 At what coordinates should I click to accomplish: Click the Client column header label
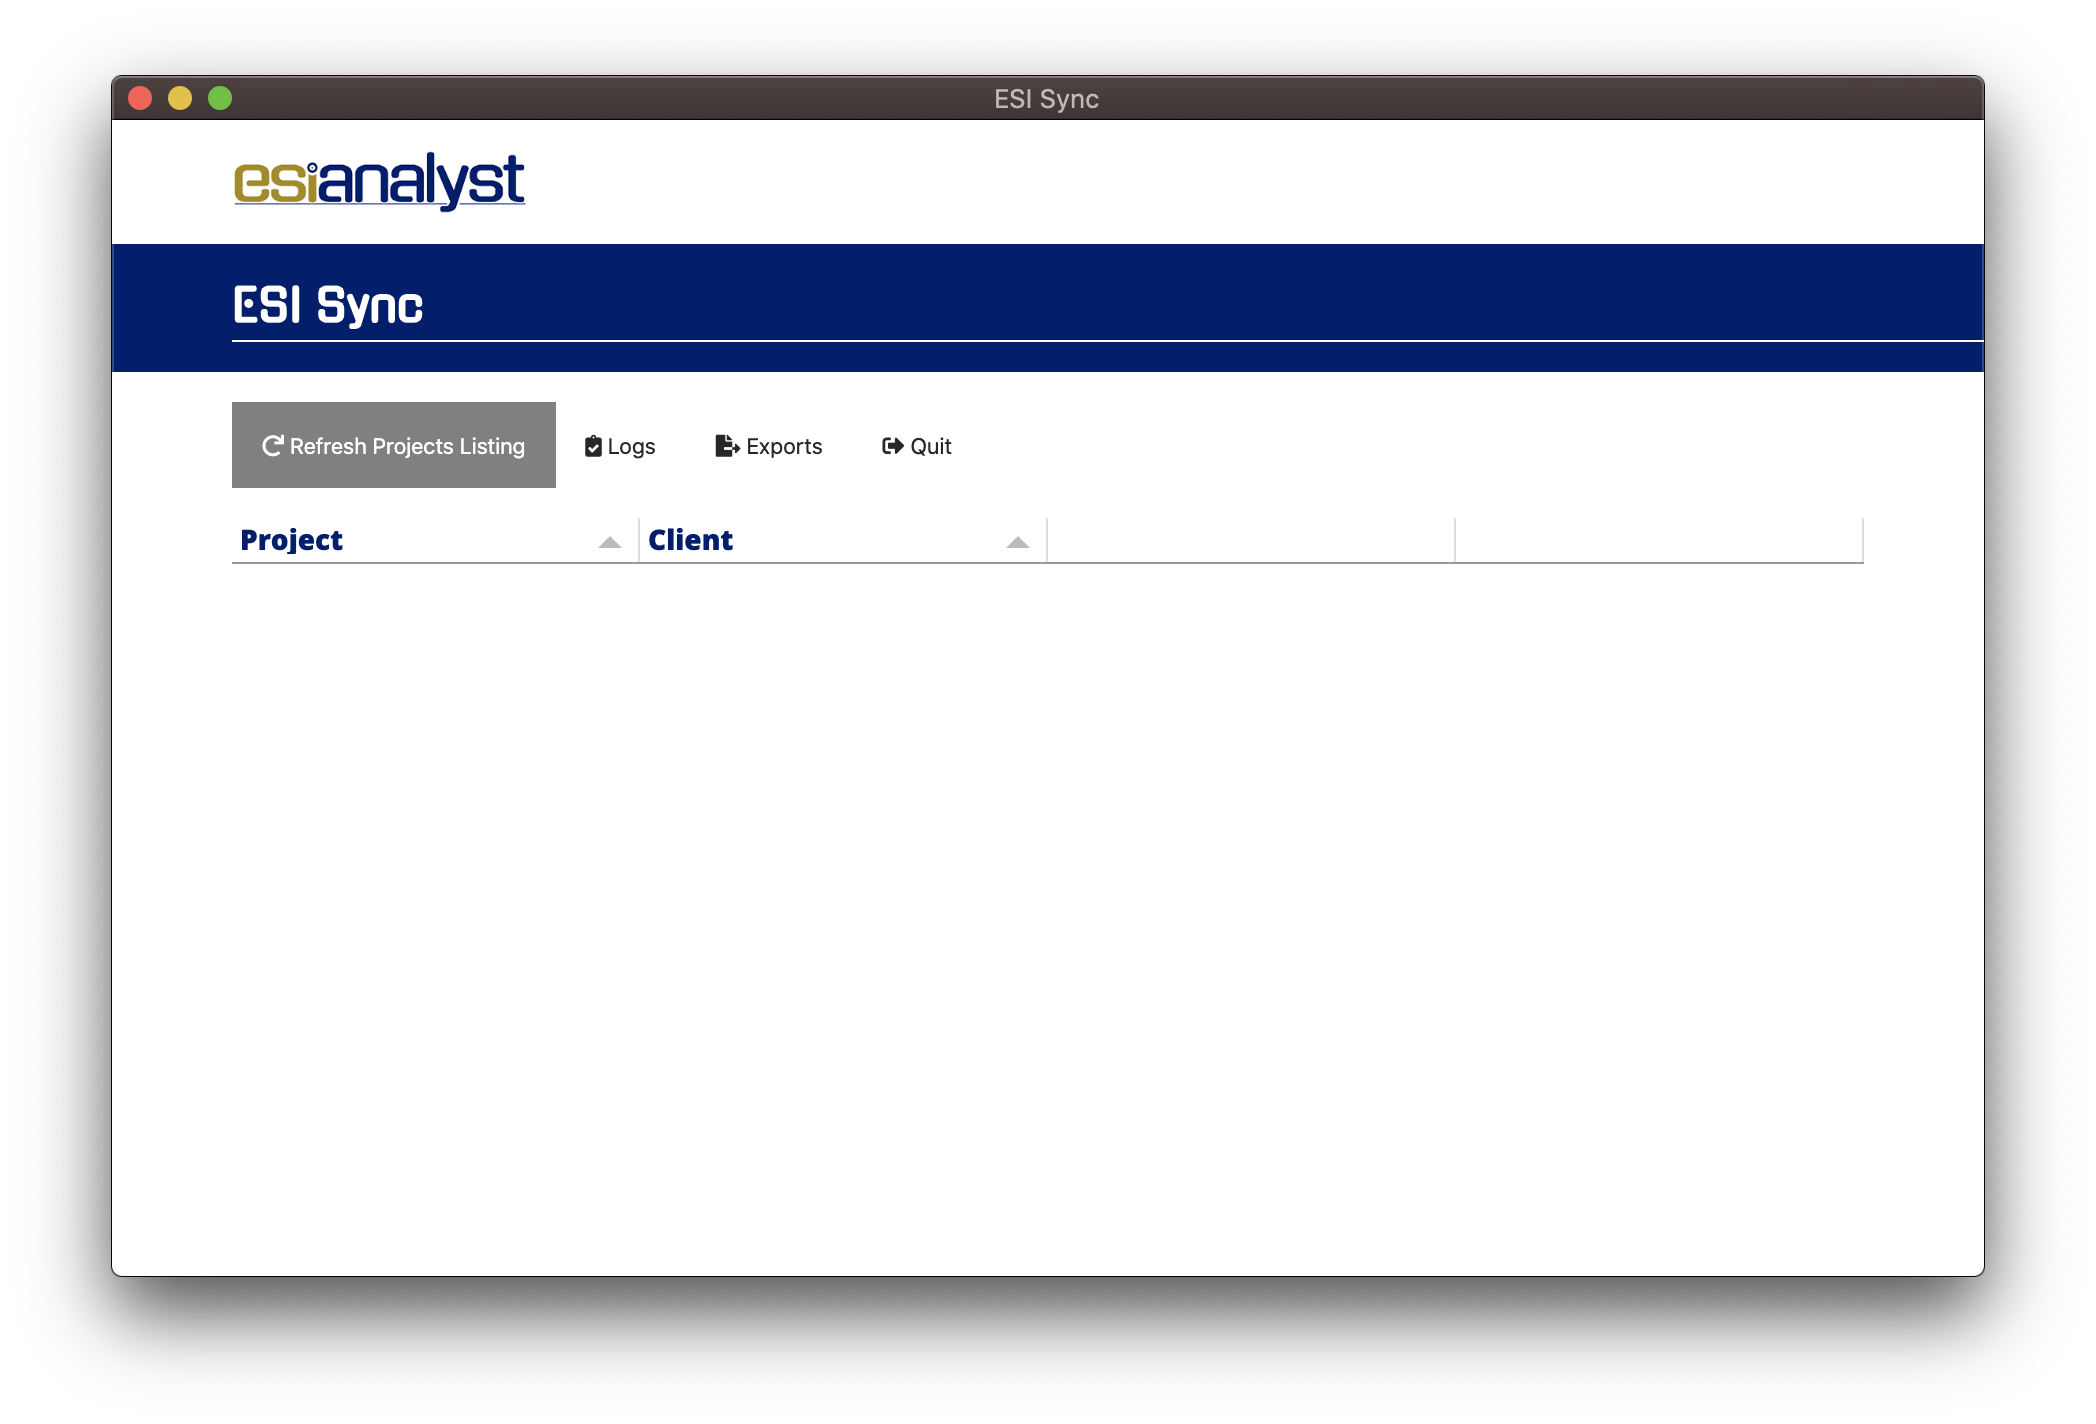(x=690, y=540)
